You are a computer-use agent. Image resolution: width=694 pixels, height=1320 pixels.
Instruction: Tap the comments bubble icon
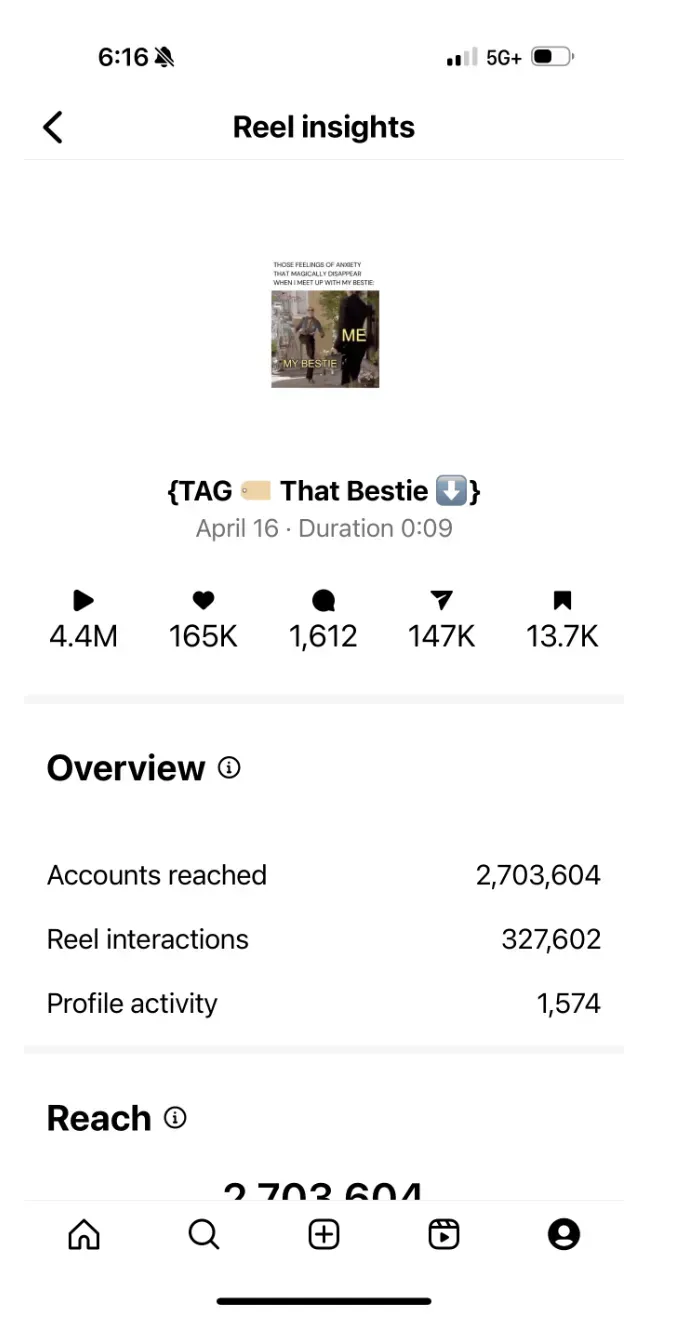(x=323, y=600)
